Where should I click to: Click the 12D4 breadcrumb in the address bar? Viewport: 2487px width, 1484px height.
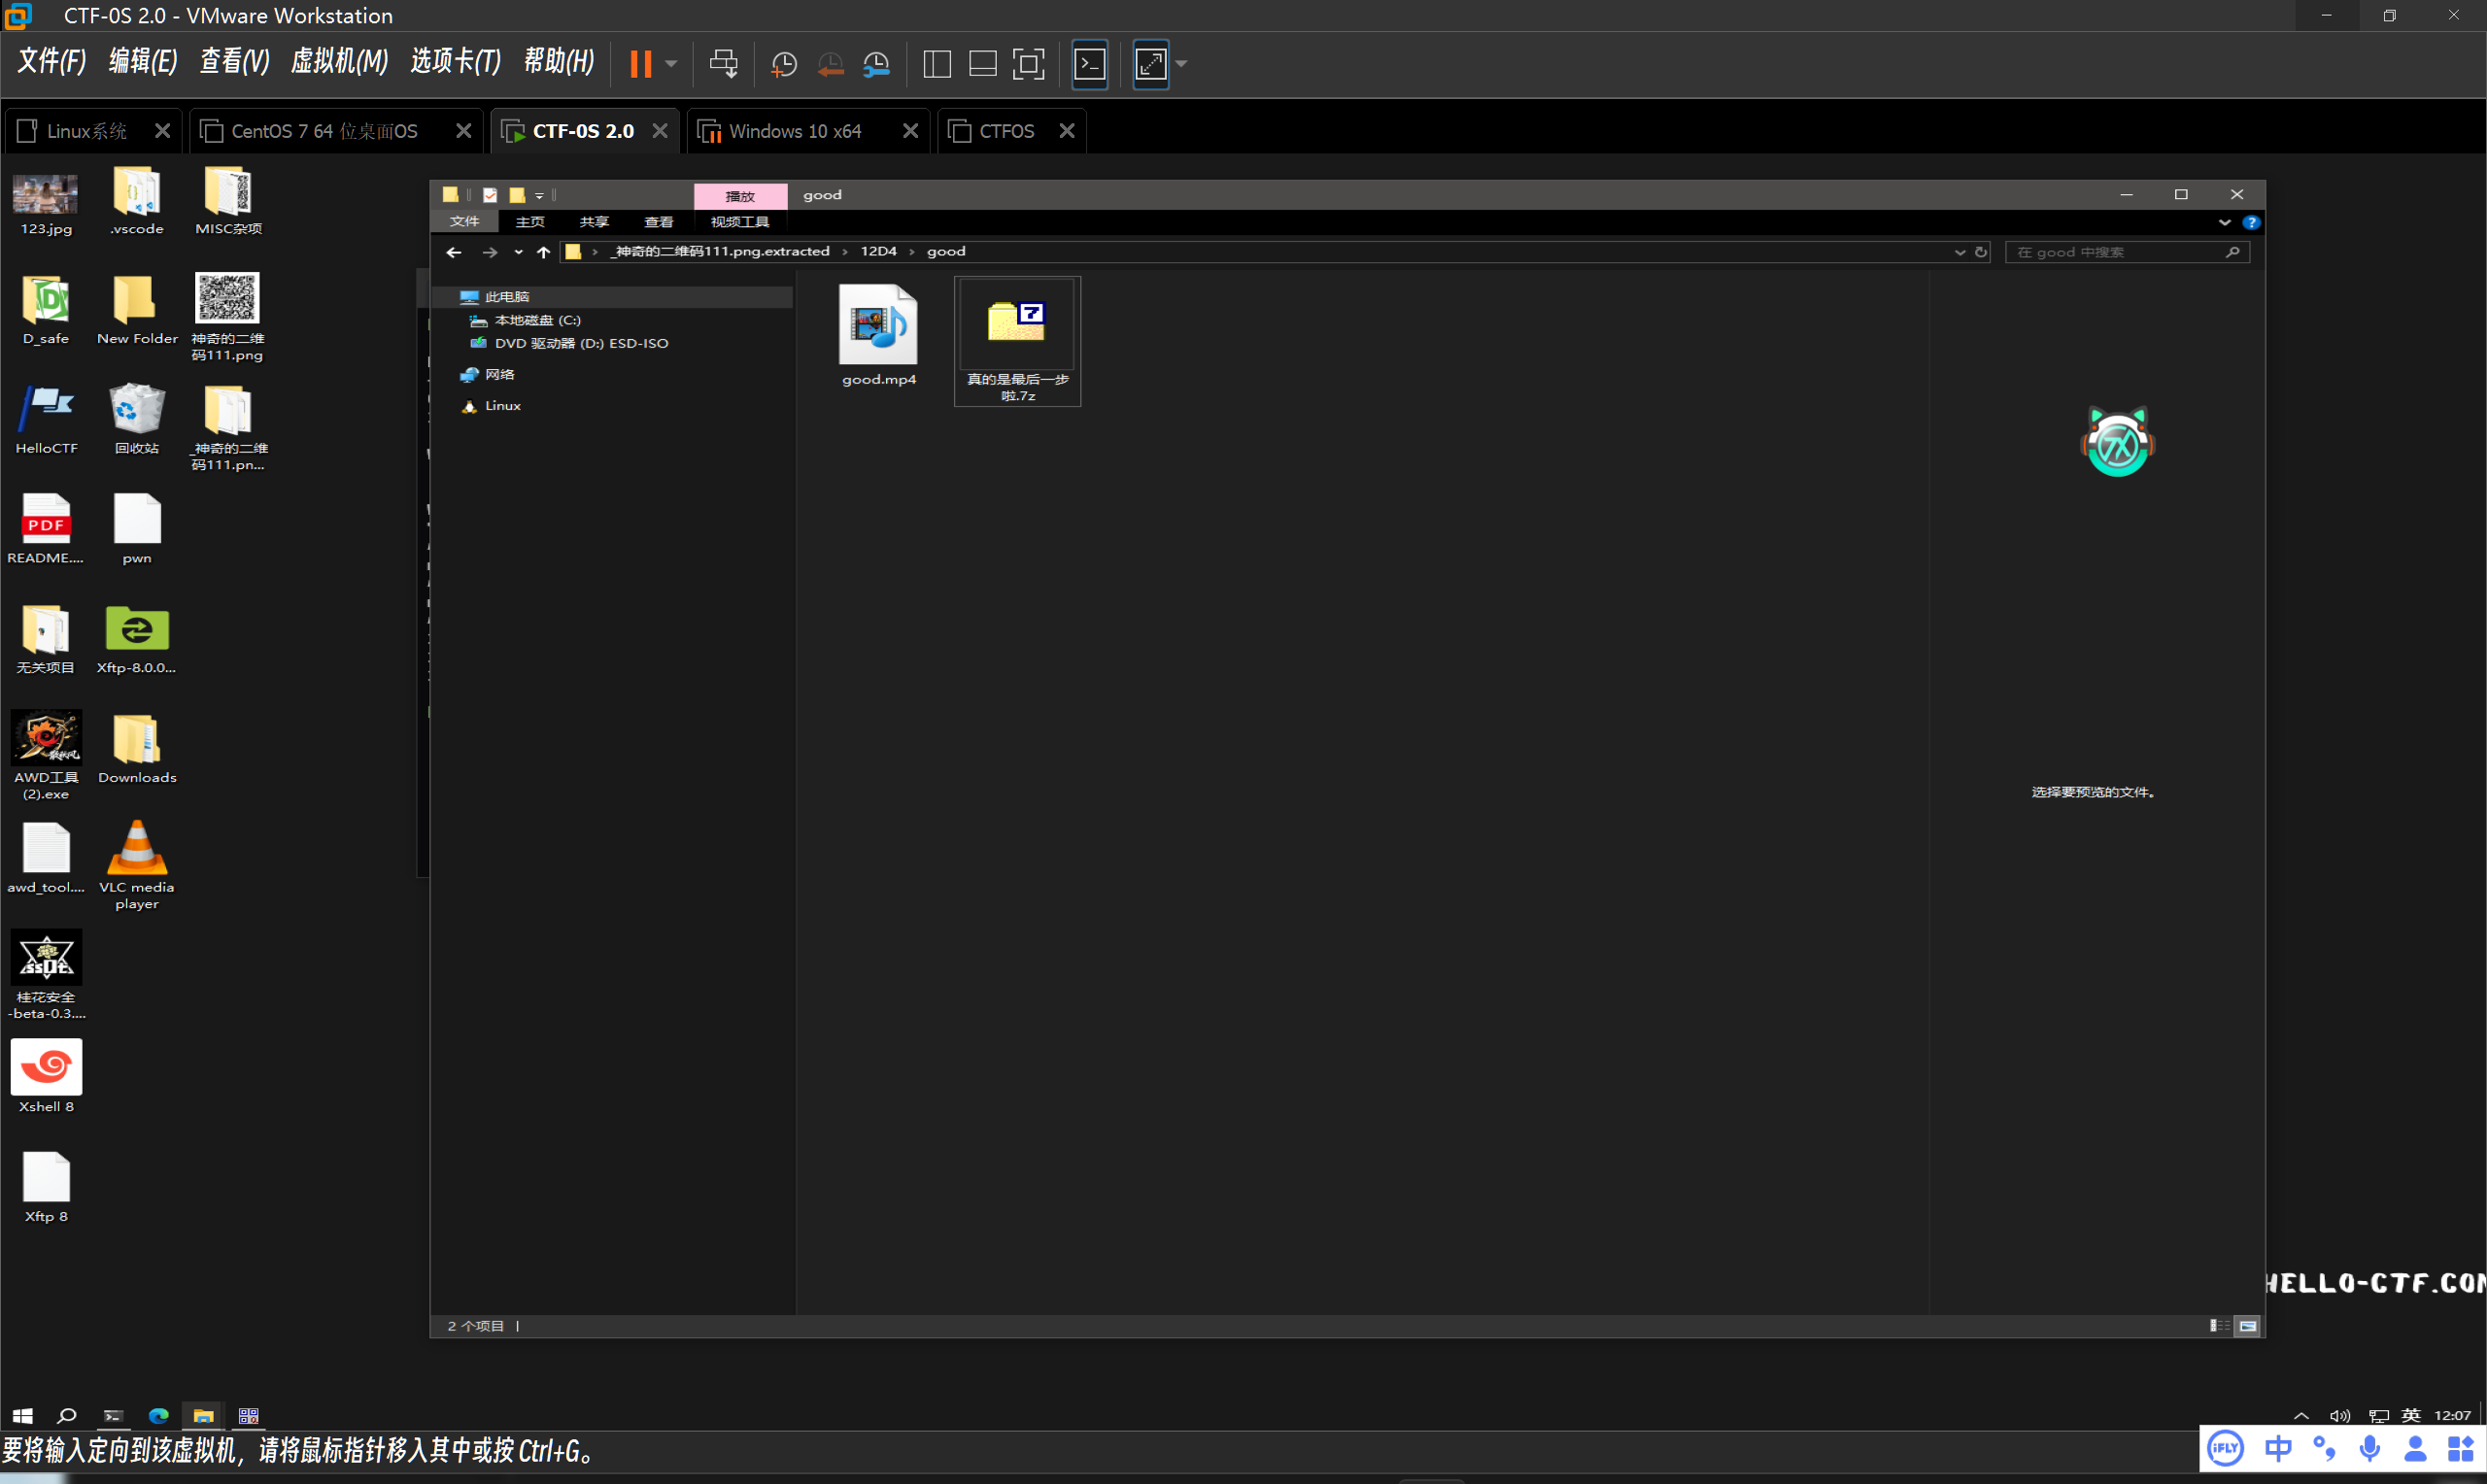pos(878,252)
